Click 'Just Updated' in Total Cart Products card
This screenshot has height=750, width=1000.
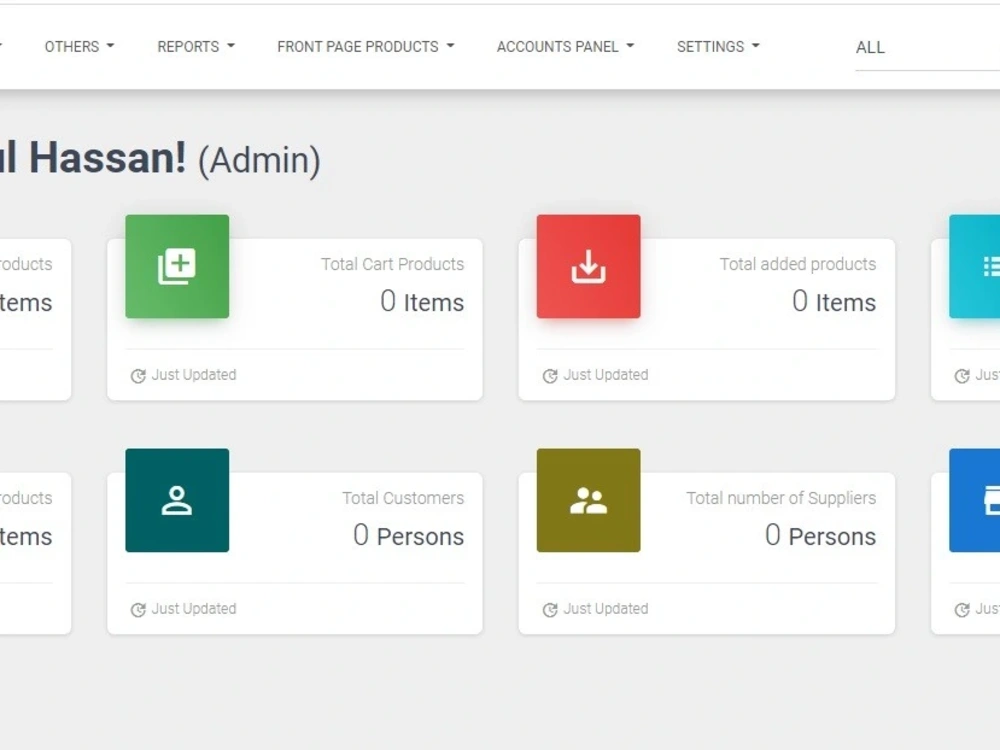point(194,375)
